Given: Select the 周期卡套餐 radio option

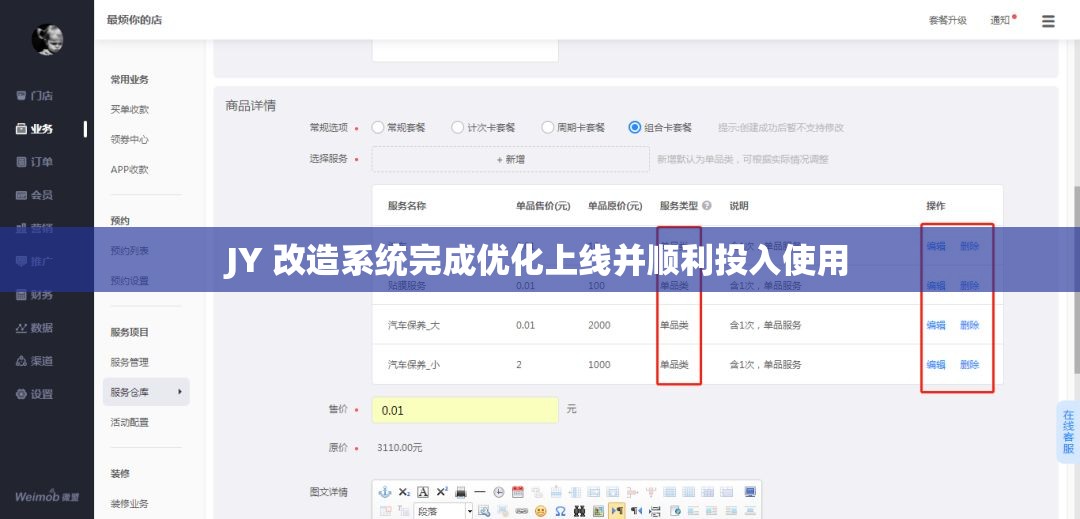Looking at the screenshot, I should click(548, 127).
